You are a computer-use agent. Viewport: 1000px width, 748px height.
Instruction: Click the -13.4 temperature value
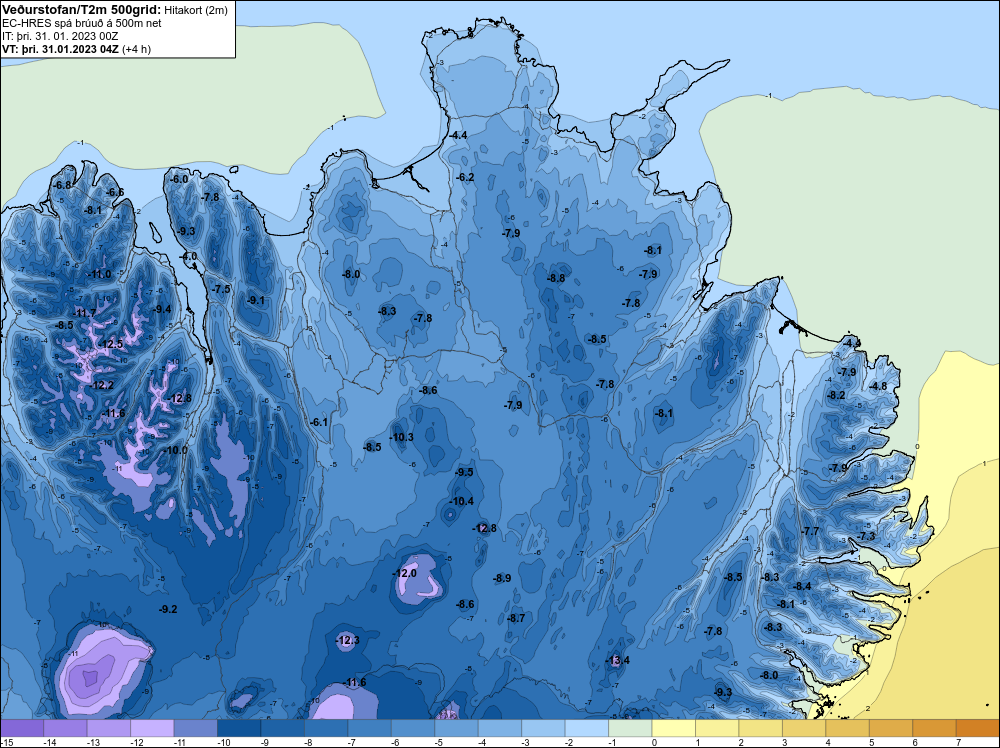coord(617,660)
